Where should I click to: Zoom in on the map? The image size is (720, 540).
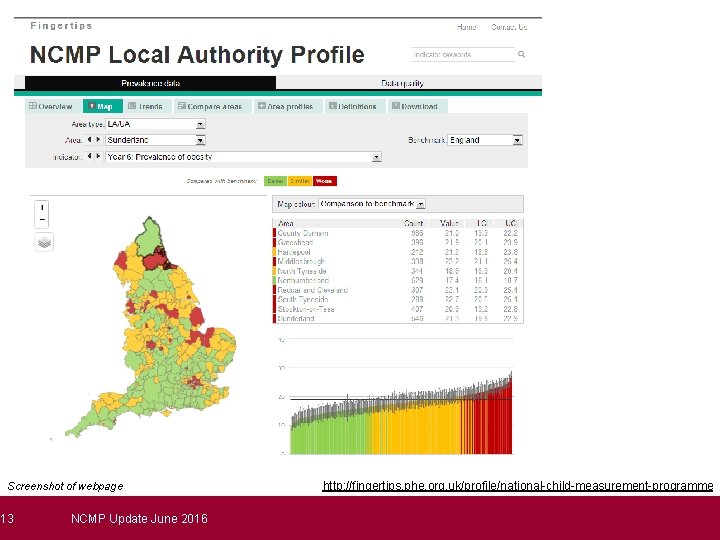[42, 208]
